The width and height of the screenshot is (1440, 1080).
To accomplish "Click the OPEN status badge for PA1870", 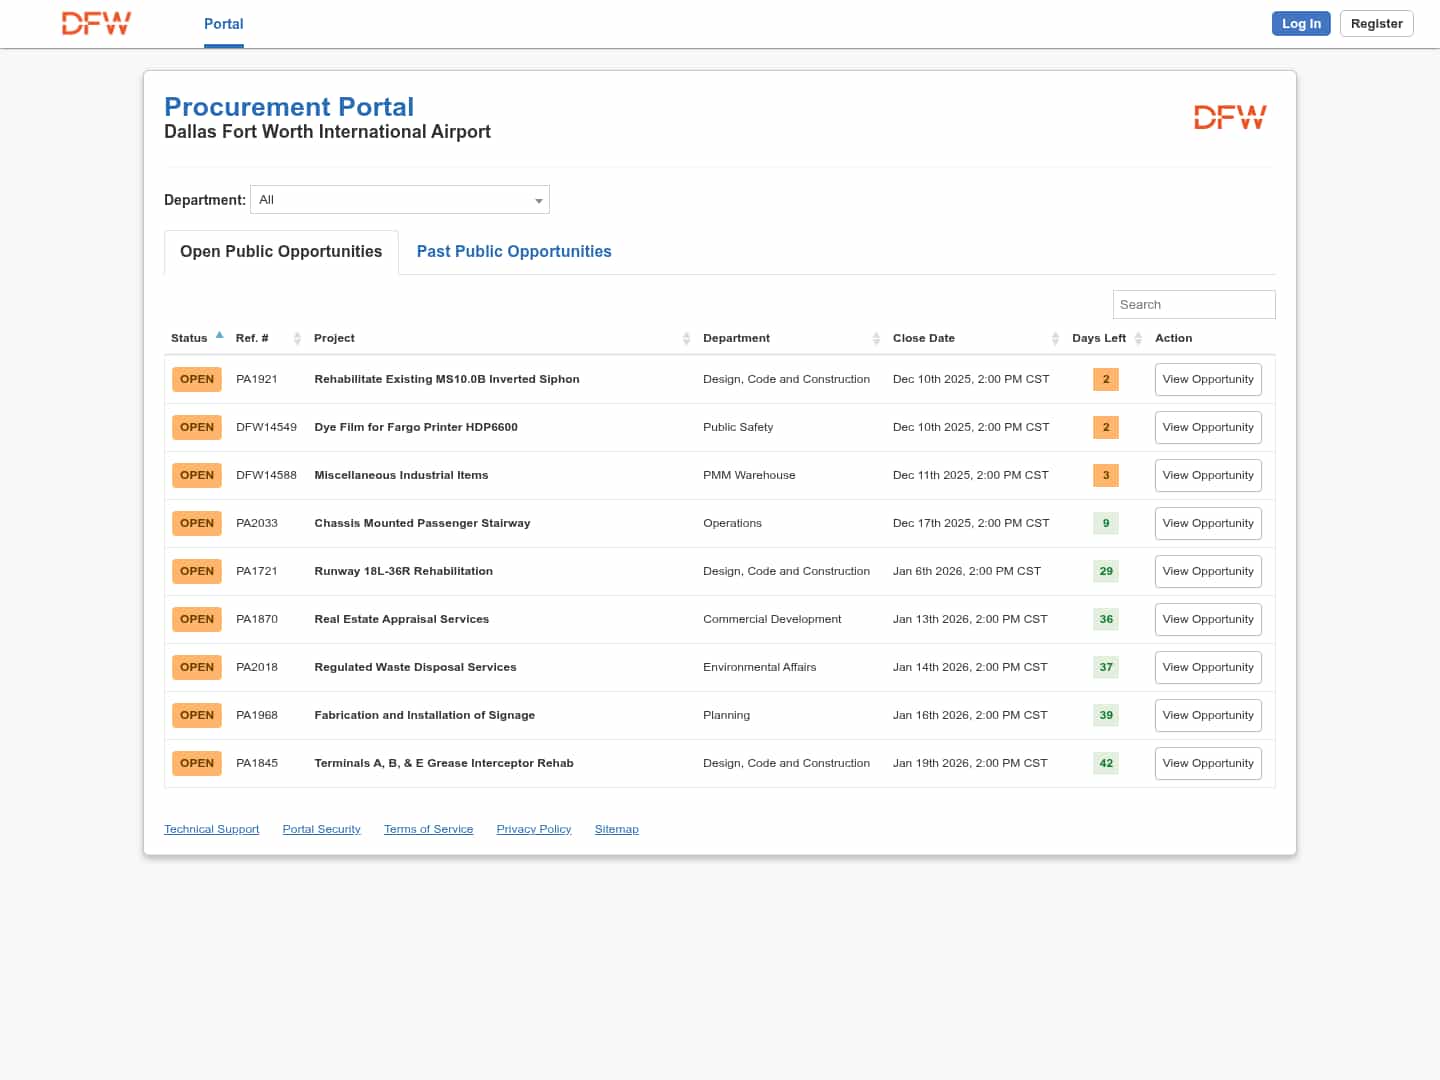I will point(197,620).
